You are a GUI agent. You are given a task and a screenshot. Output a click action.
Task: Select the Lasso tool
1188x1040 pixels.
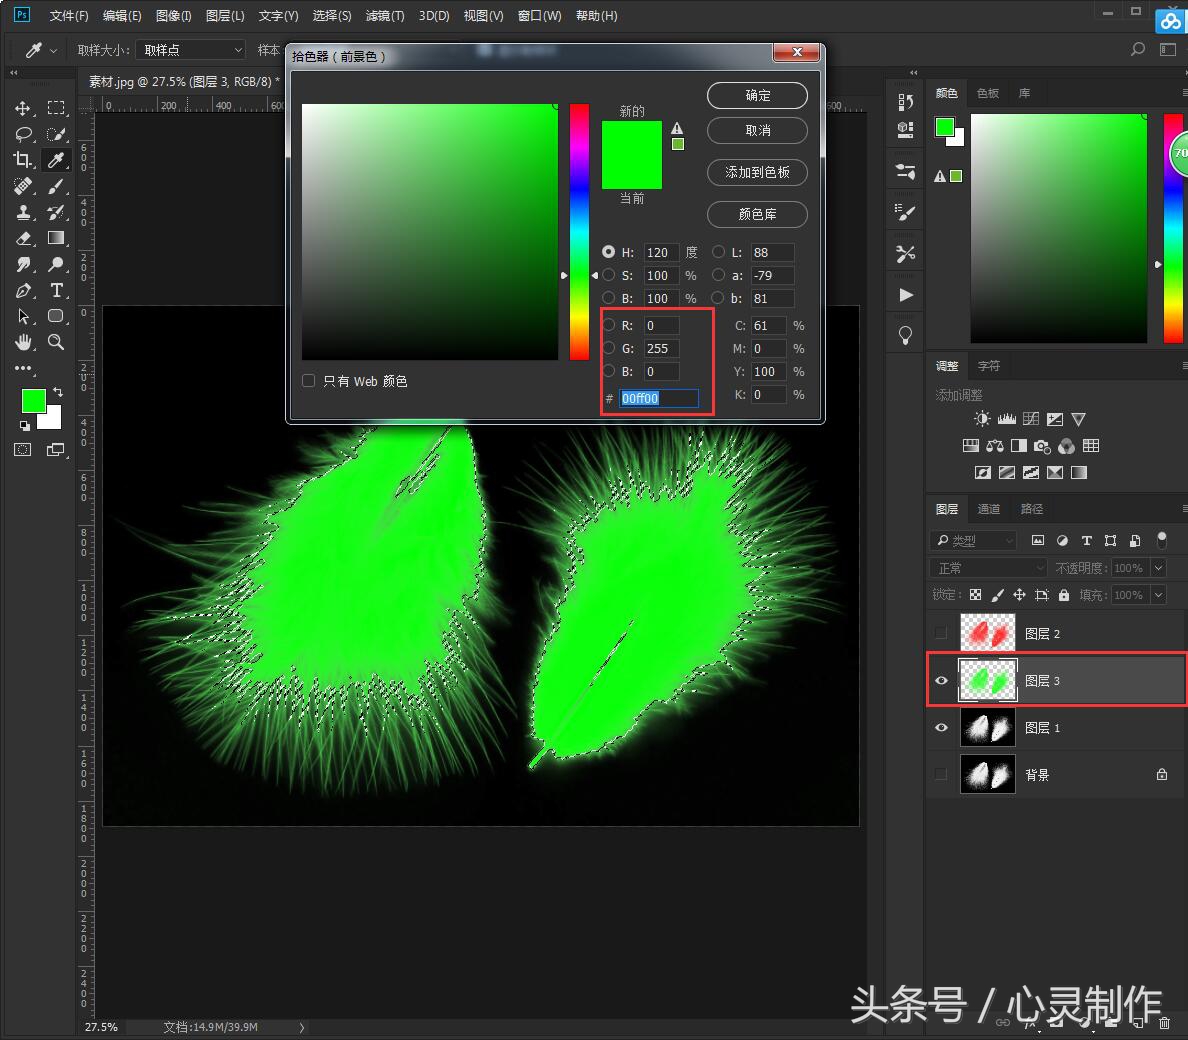tap(23, 134)
